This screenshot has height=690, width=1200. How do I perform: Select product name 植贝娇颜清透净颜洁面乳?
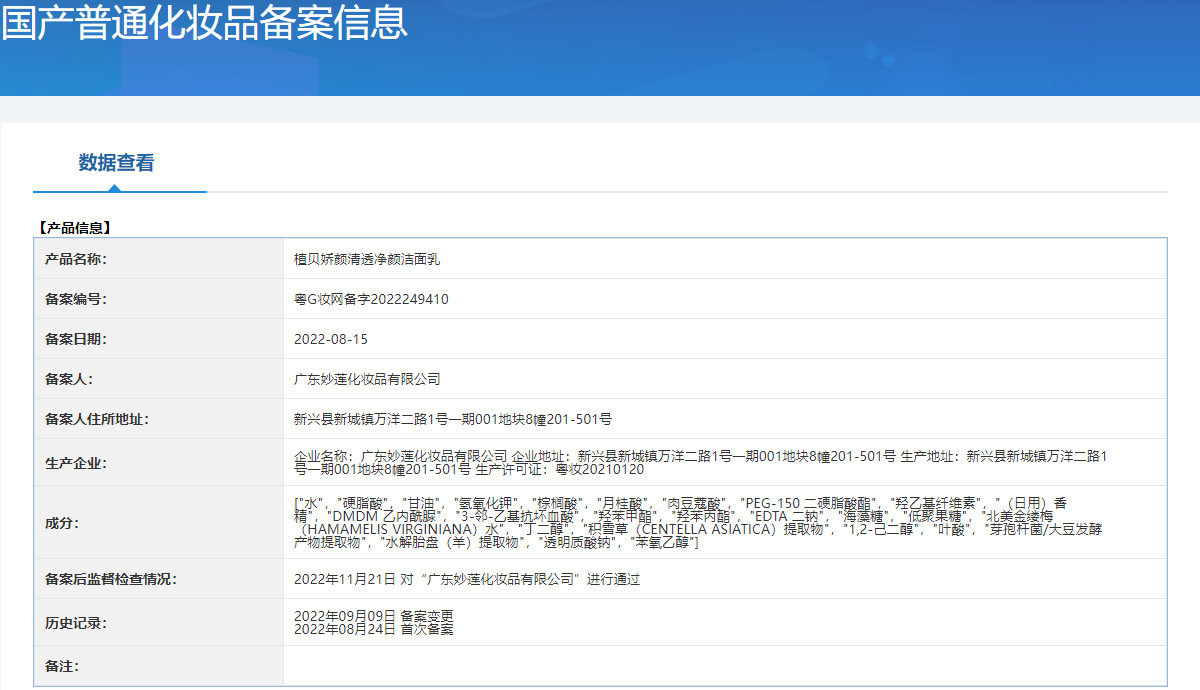(367, 259)
